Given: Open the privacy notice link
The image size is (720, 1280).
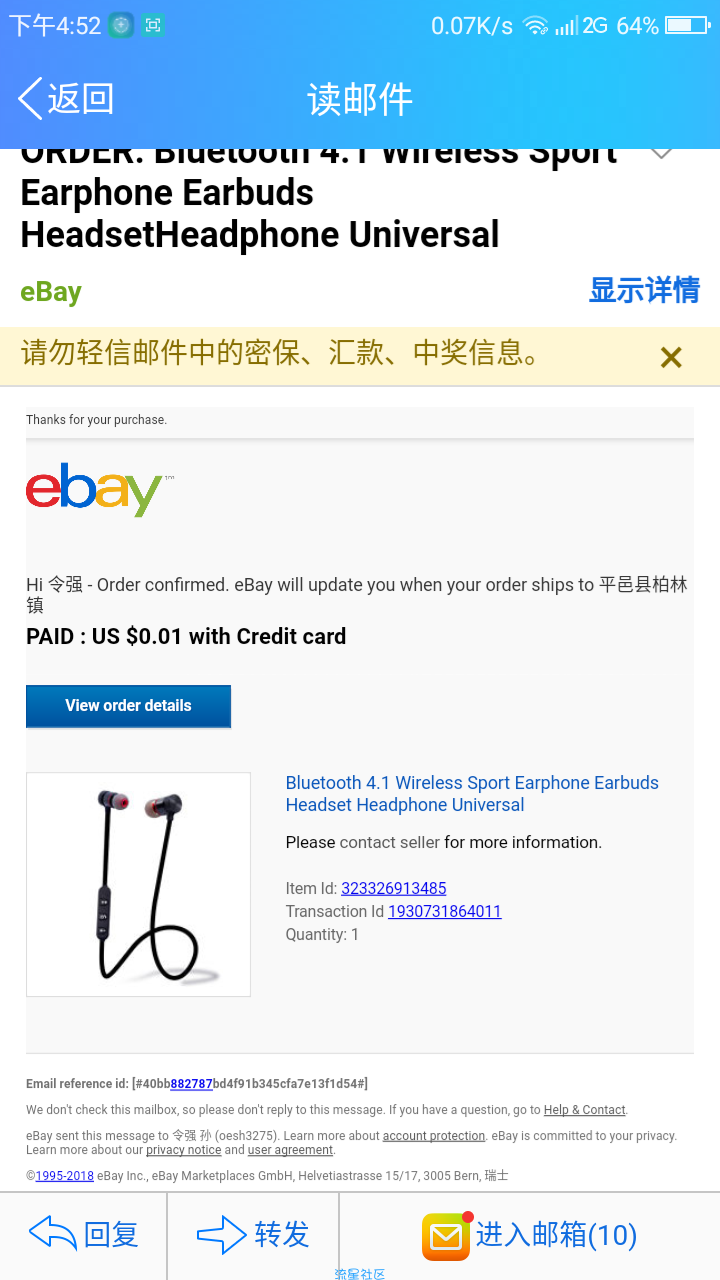Looking at the screenshot, I should 184,1150.
